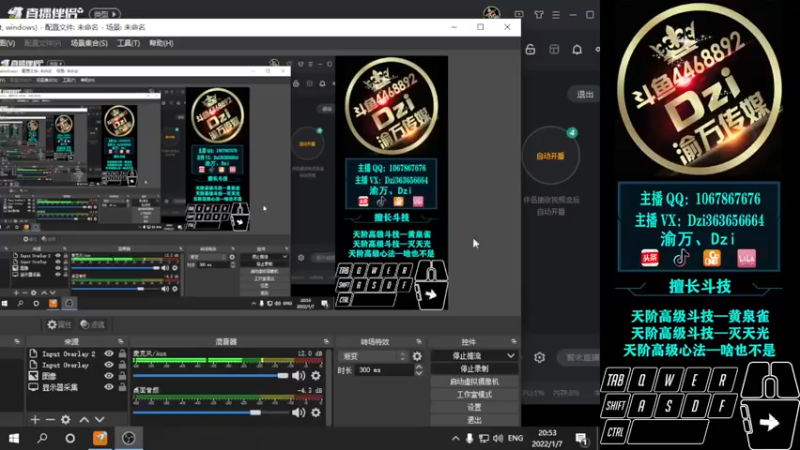Toggle lock on the 图像 source
800x450 pixels.
pos(122,376)
